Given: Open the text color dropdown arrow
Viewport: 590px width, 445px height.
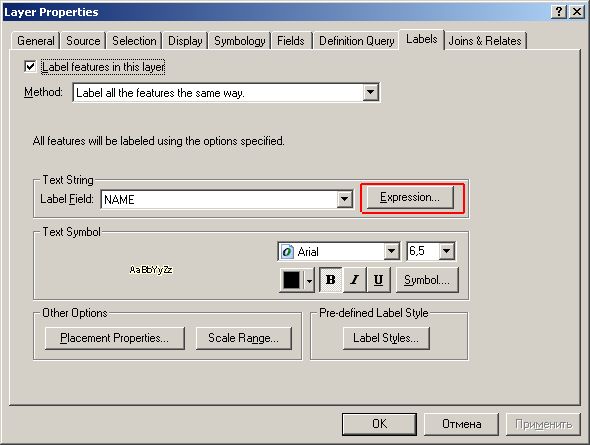Looking at the screenshot, I should pos(309,280).
